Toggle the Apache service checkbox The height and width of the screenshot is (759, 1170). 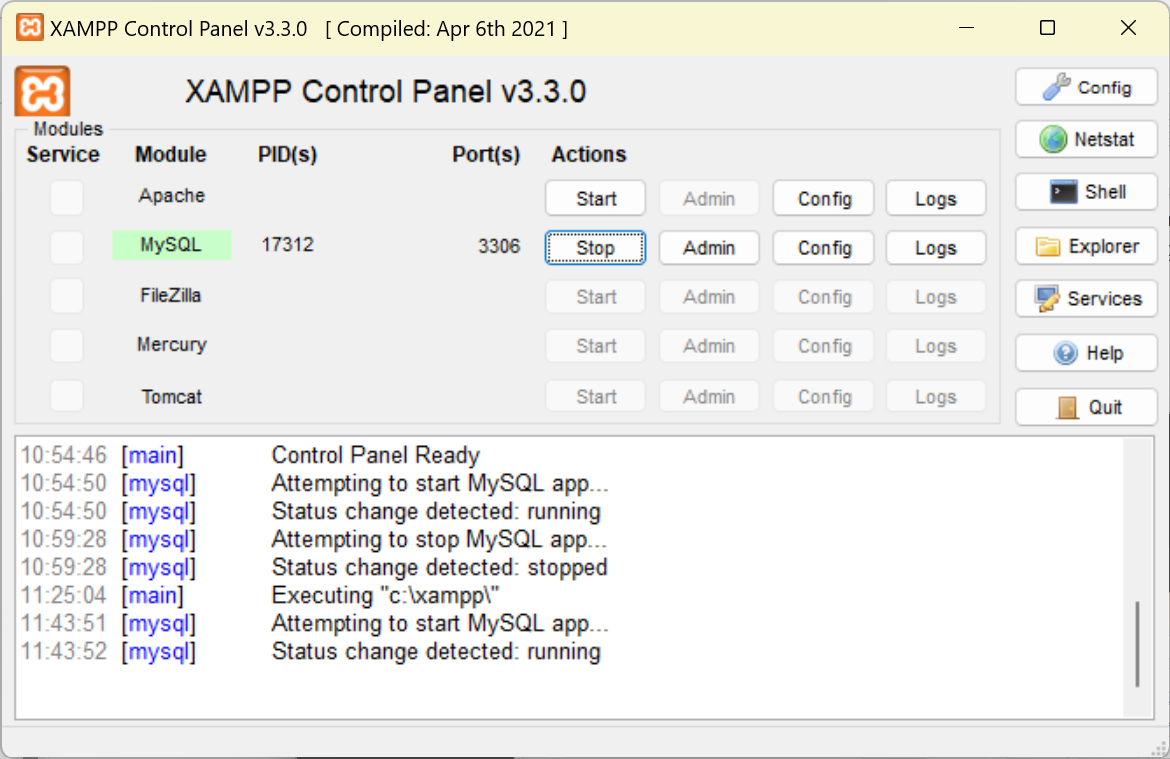[x=67, y=198]
